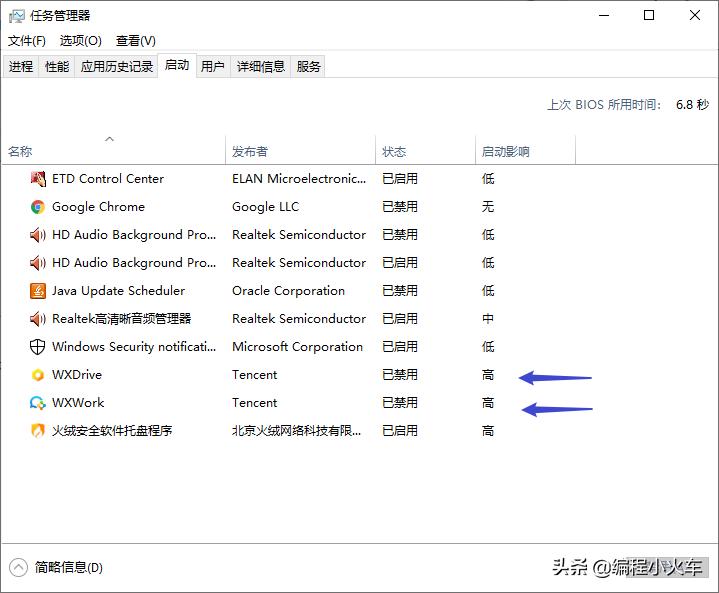Click the WXWork chat icon
Viewport: 719px width, 593px height.
[38, 403]
